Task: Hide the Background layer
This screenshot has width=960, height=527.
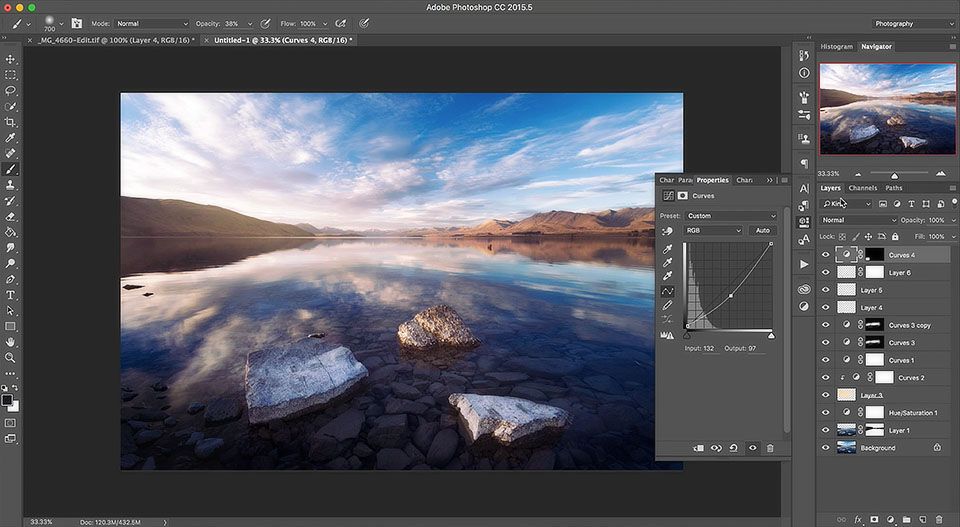Action: coord(826,448)
